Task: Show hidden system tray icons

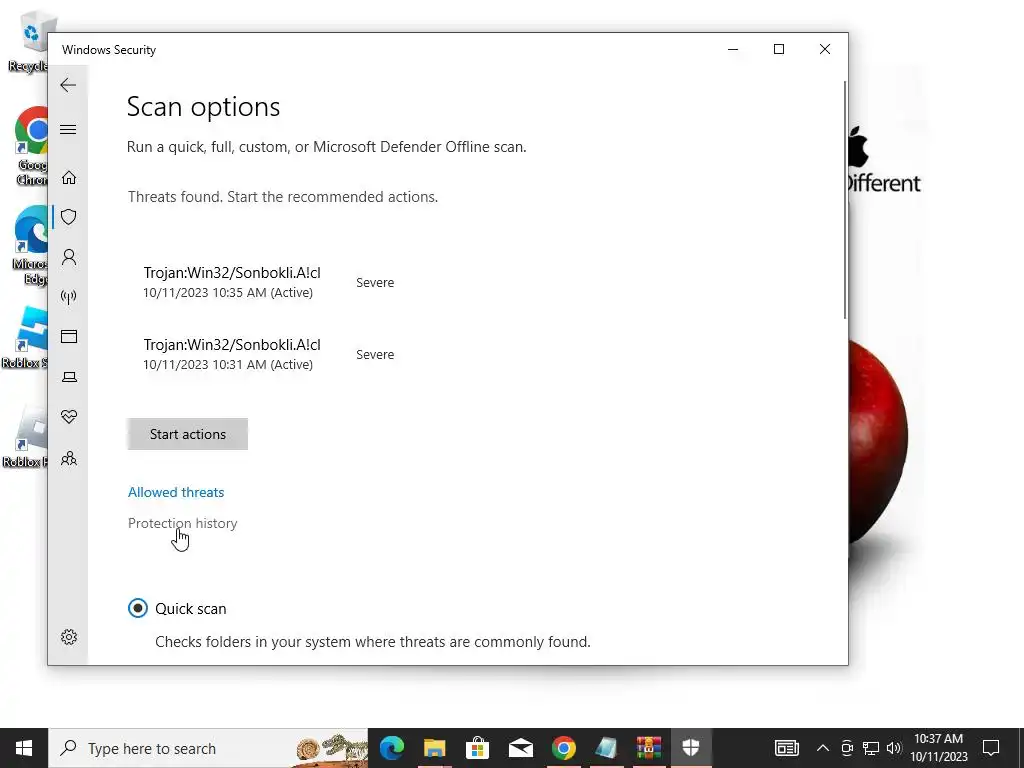Action: (x=823, y=748)
